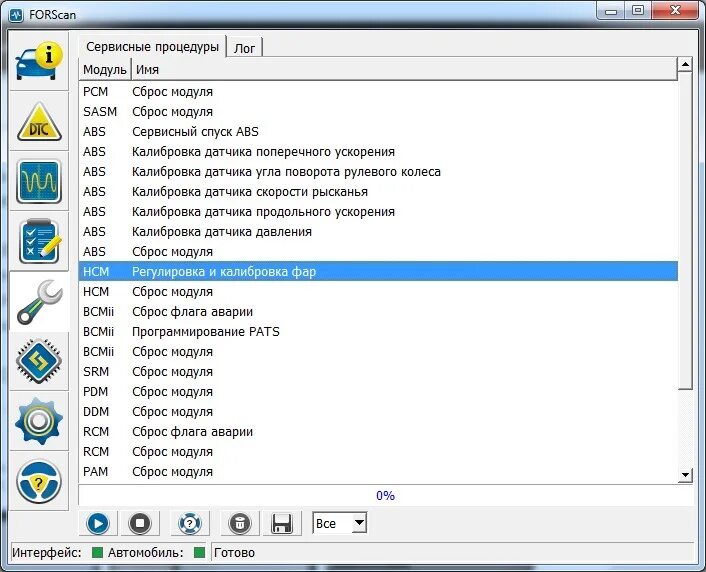
Task: Stop the running procedure
Action: (140, 523)
